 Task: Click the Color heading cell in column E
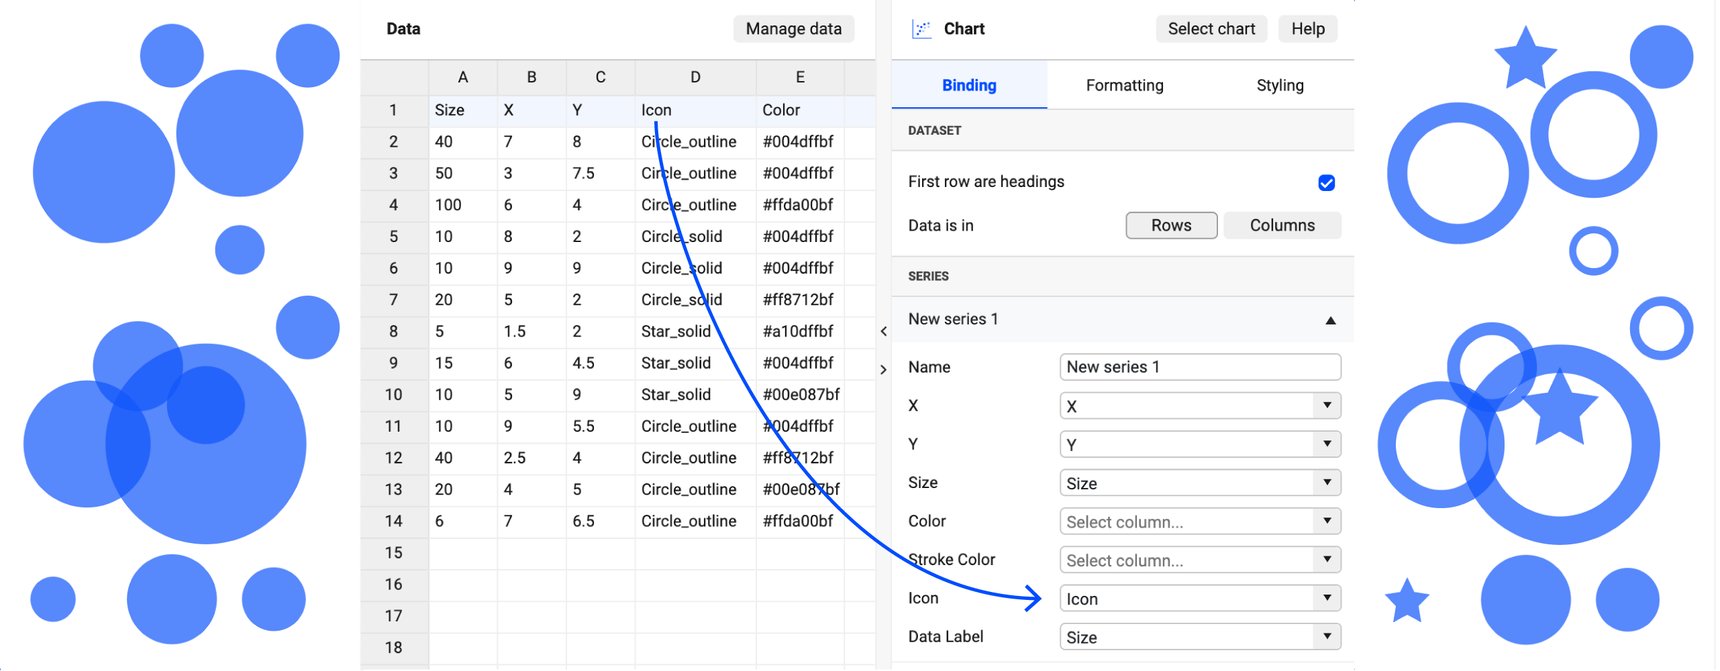point(800,110)
